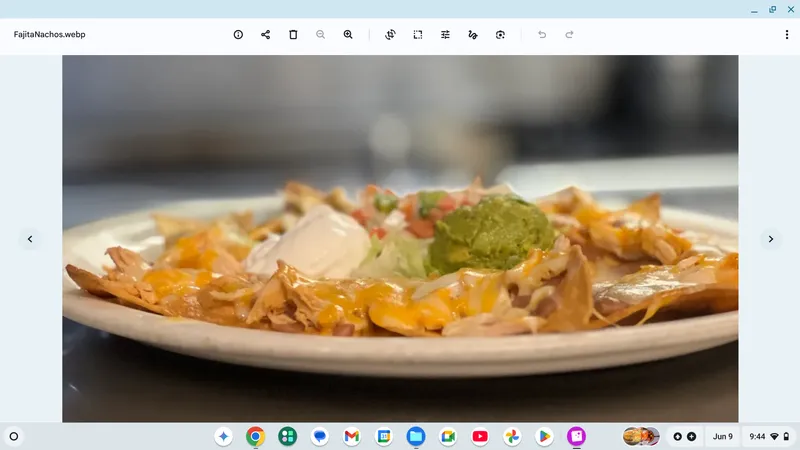The image size is (800, 450).
Task: Open the Gemini sparkle app in shelf
Action: coord(223,436)
